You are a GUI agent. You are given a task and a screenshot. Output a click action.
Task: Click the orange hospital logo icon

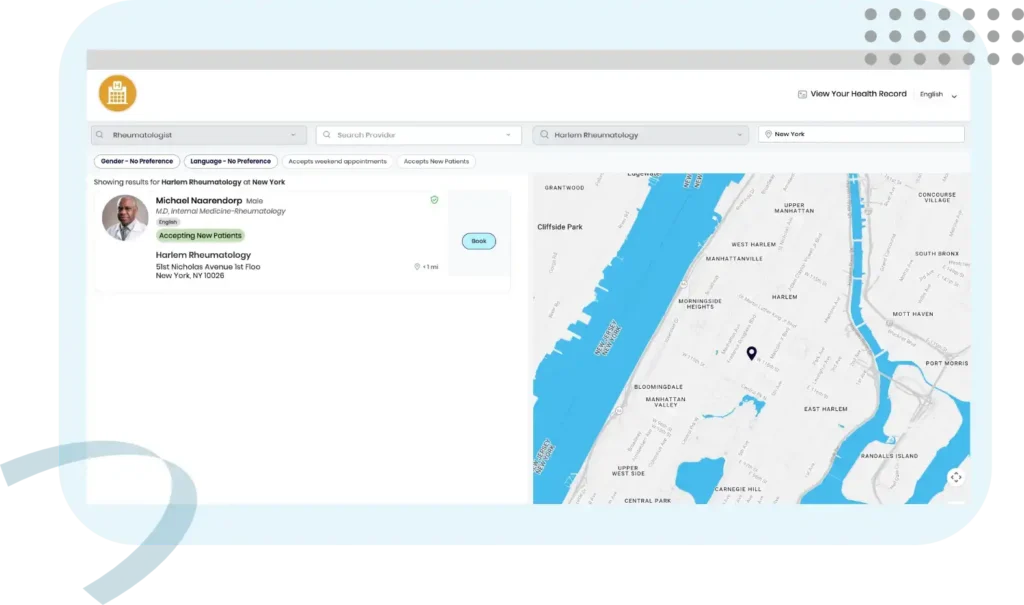pyautogui.click(x=118, y=93)
